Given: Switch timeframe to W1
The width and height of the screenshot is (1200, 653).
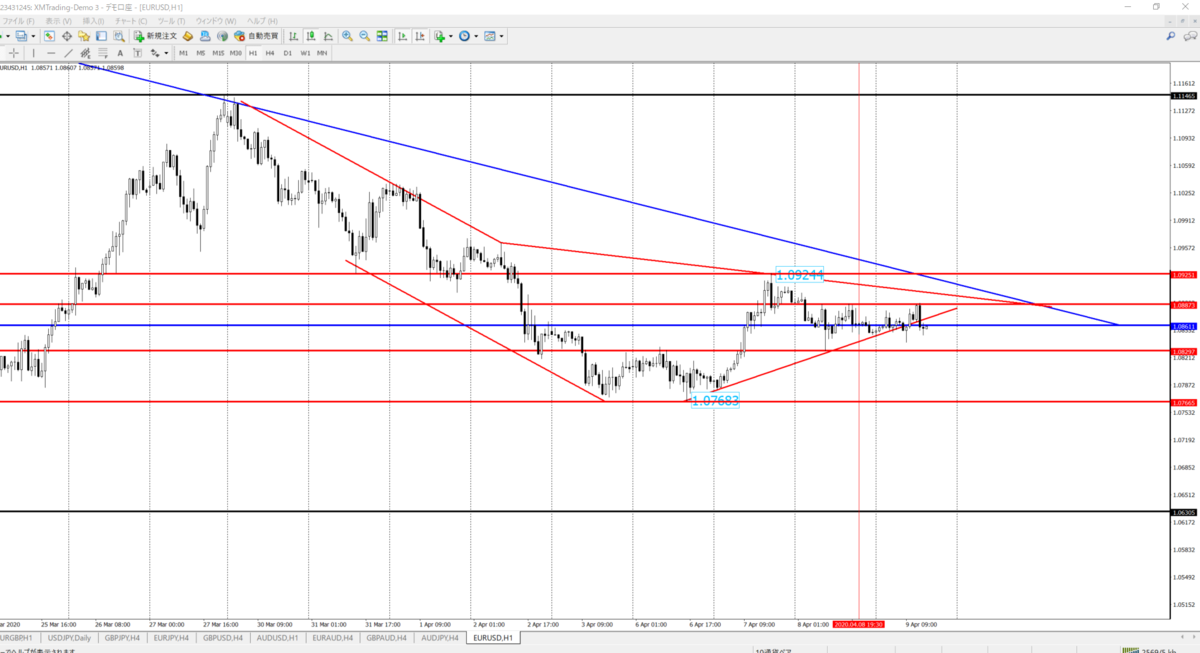Looking at the screenshot, I should [x=305, y=53].
